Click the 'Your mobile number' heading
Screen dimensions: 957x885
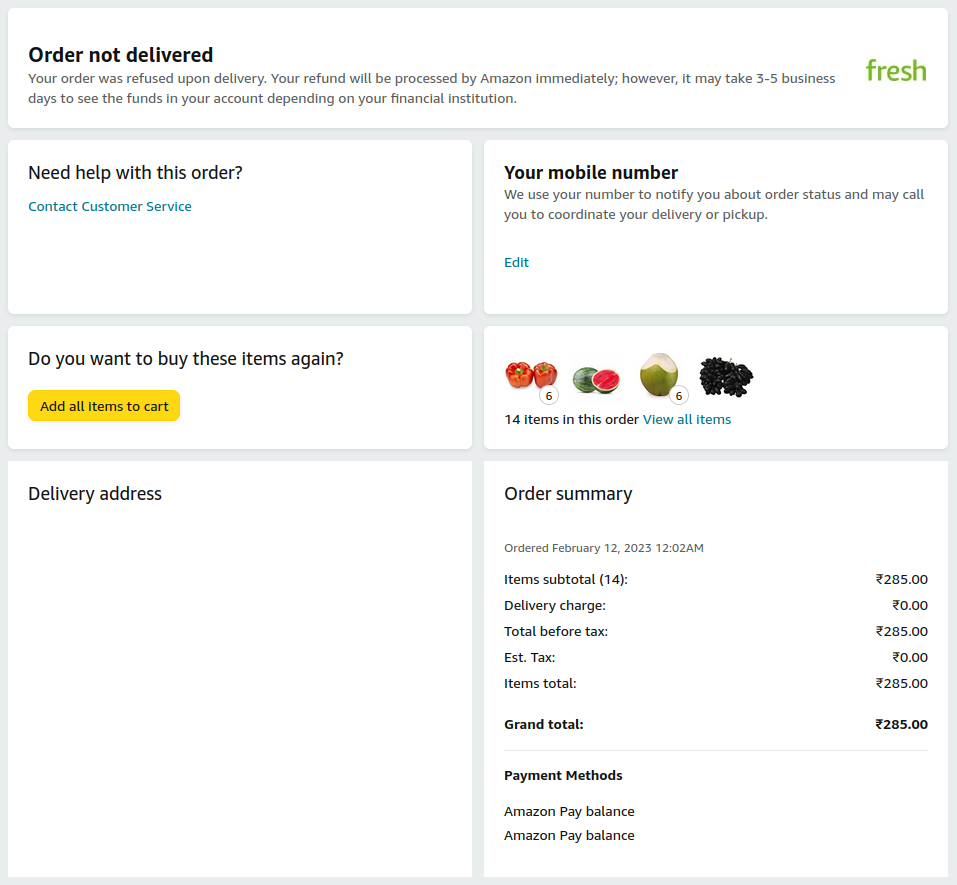(x=591, y=173)
